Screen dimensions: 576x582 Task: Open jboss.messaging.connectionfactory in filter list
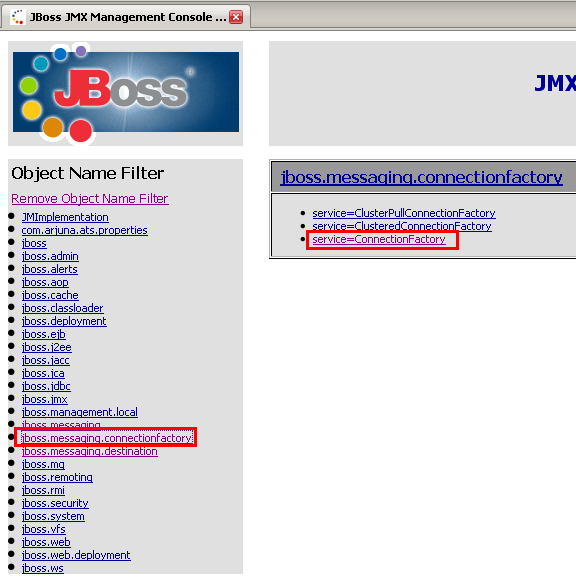(x=107, y=438)
